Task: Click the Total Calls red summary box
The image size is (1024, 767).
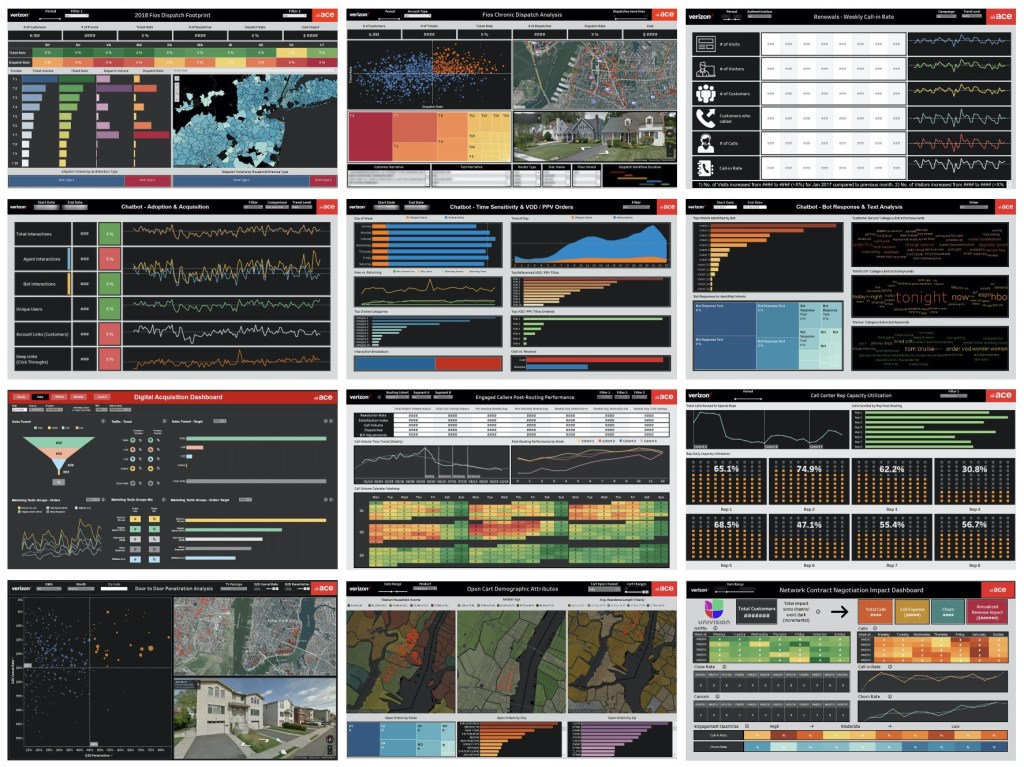Action: [x=875, y=612]
